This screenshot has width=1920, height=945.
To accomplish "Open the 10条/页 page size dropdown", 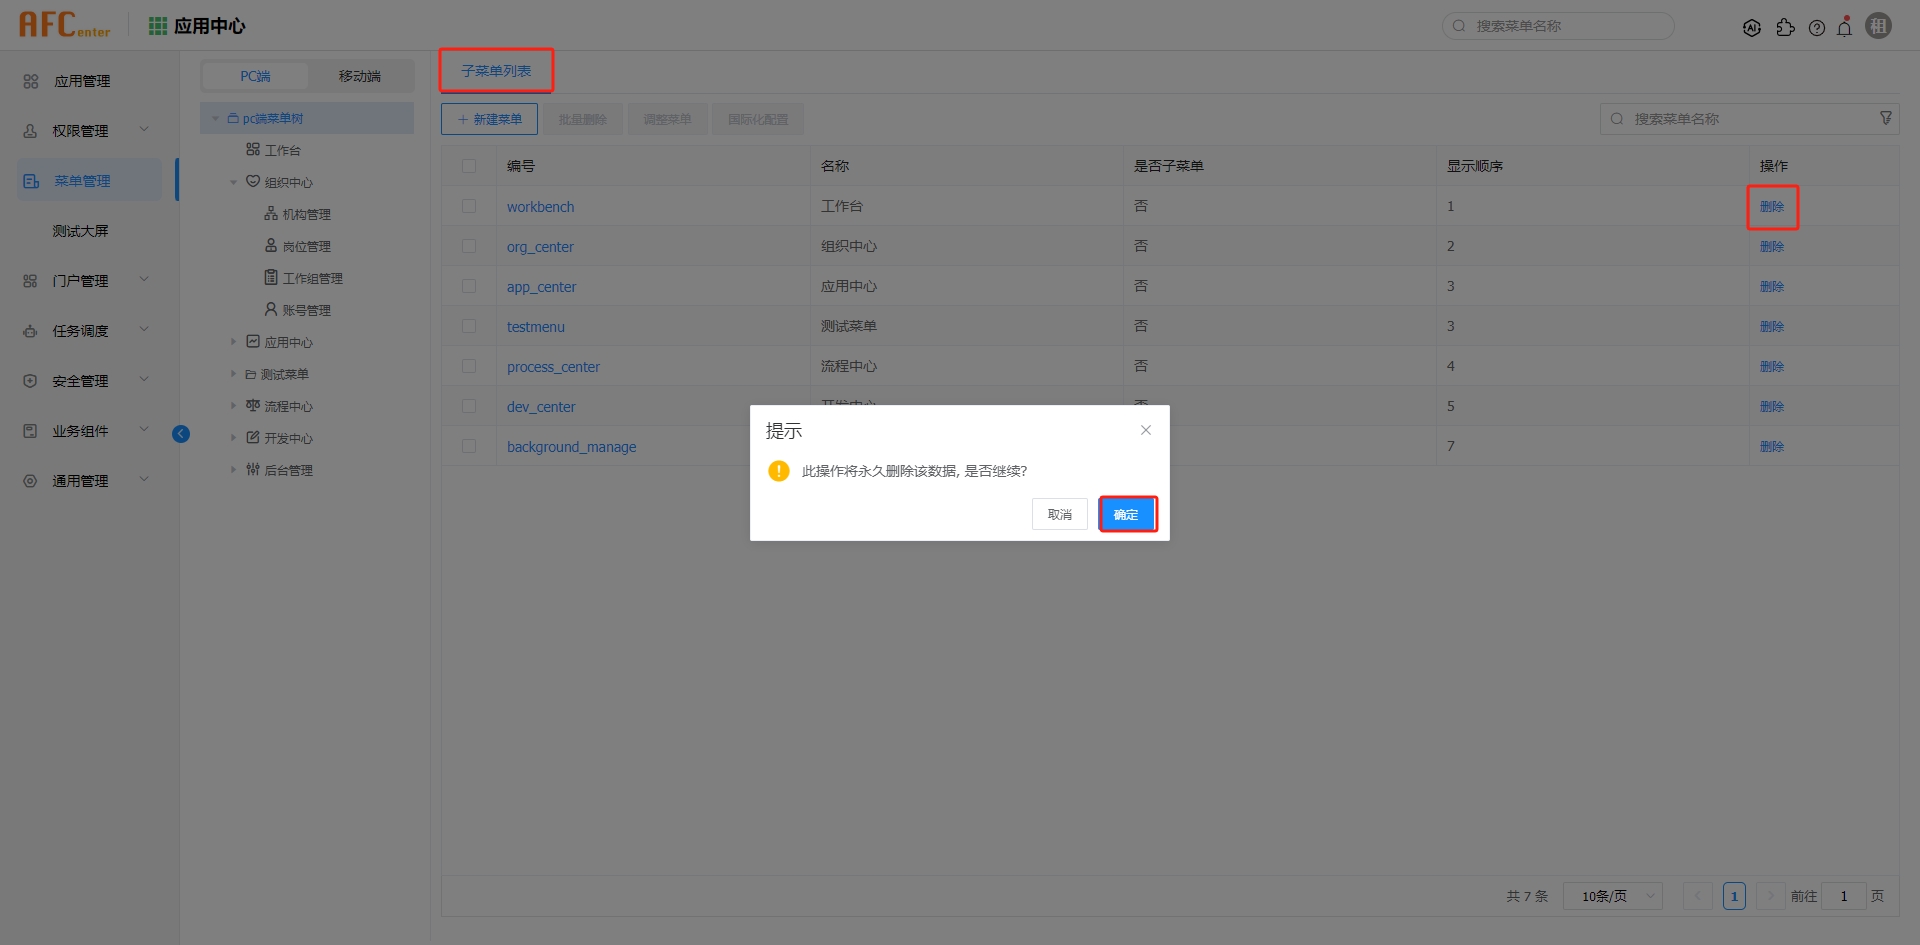I will [1611, 896].
